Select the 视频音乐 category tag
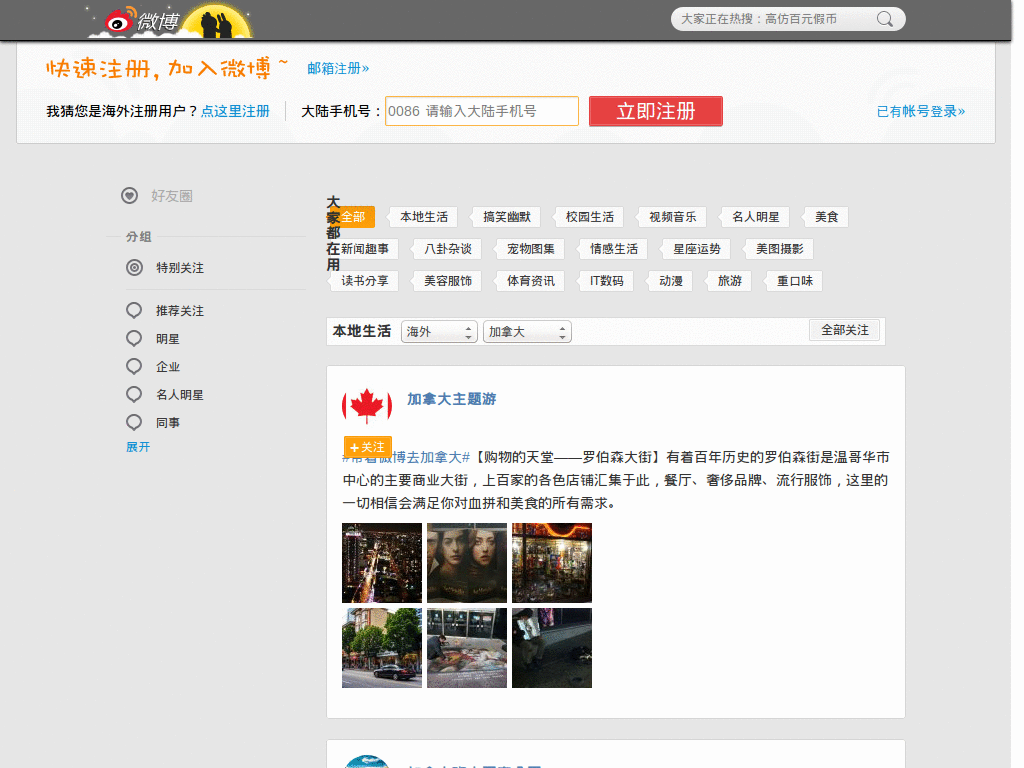 tap(673, 217)
